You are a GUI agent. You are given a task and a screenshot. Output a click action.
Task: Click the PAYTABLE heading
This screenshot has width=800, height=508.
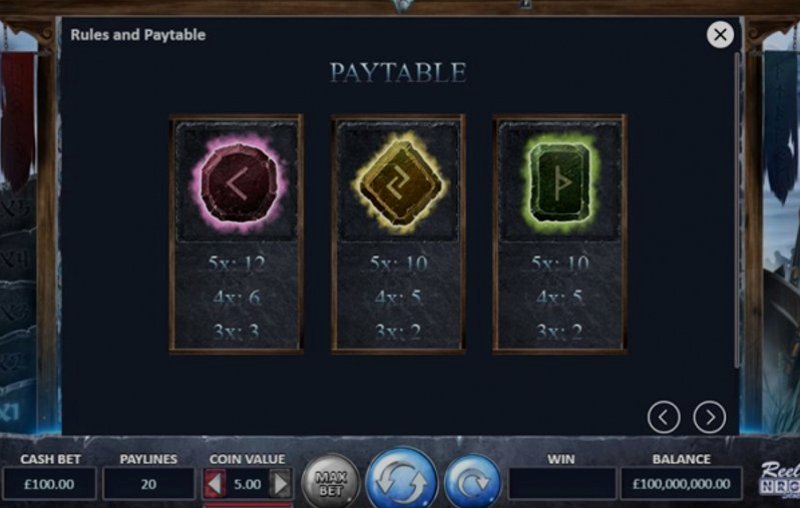(398, 72)
